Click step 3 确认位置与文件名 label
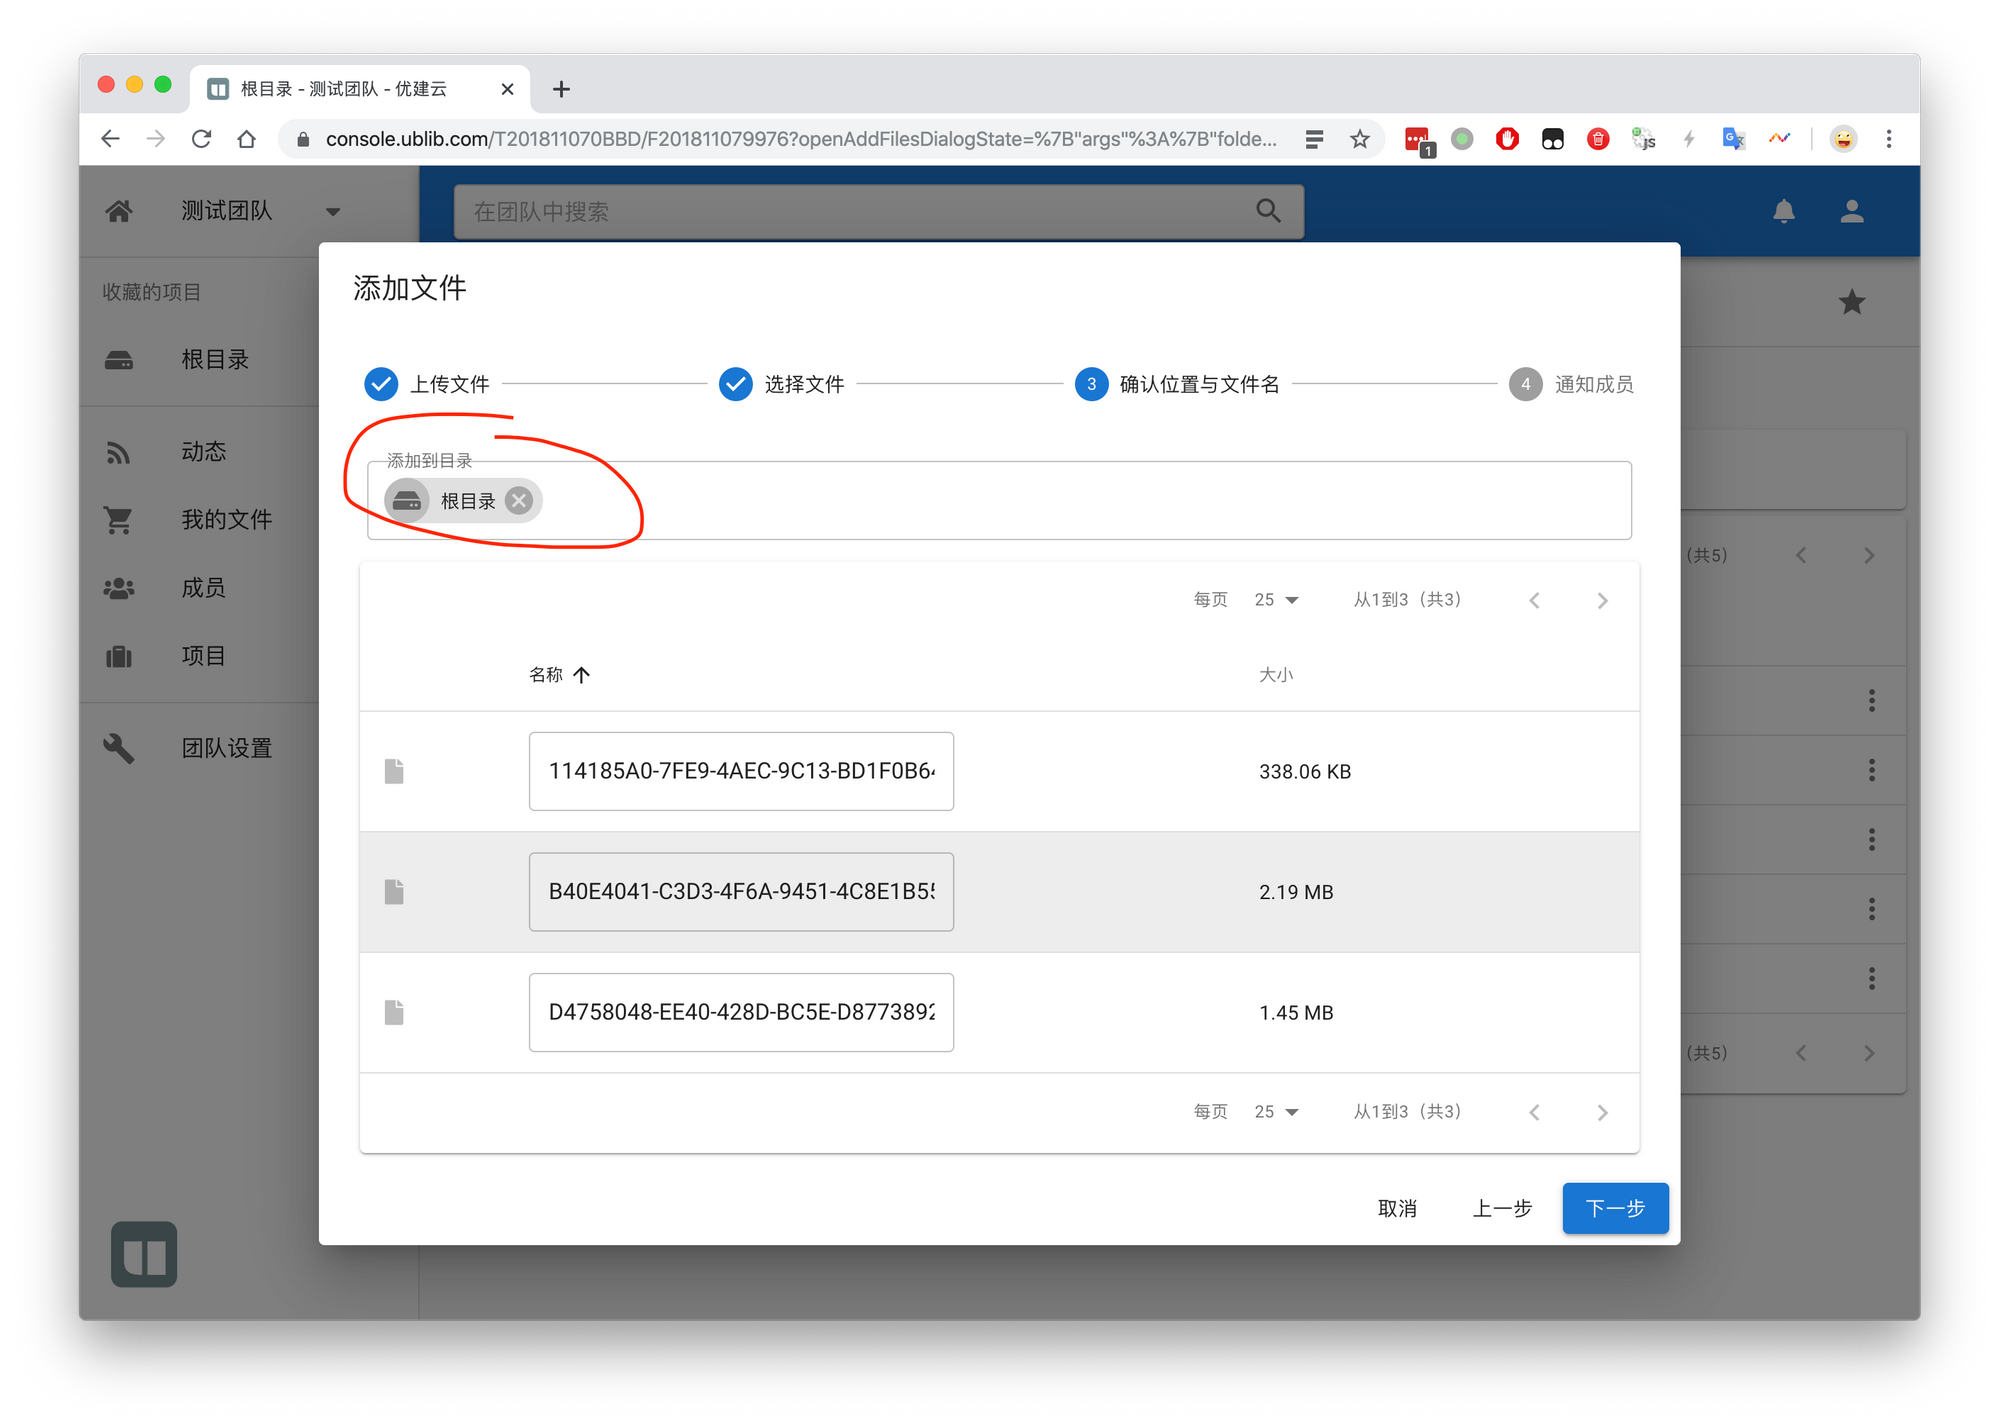The width and height of the screenshot is (2000, 1426). [1199, 384]
